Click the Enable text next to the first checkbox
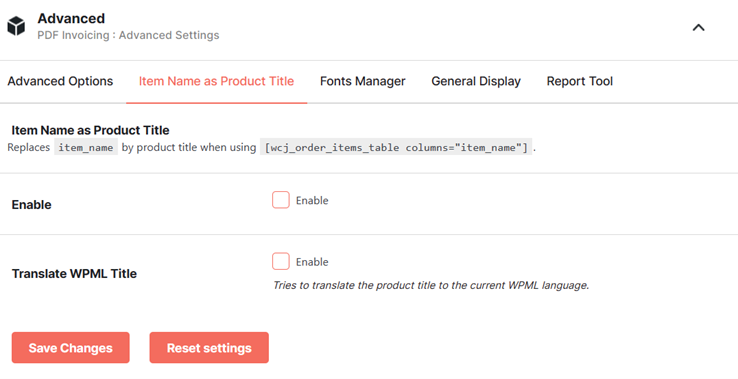738x379 pixels. click(x=312, y=201)
